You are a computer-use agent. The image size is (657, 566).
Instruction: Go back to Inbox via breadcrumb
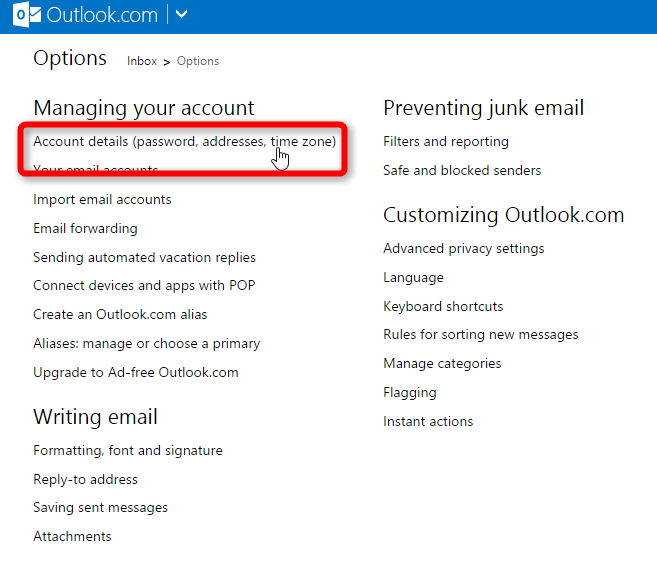(142, 61)
